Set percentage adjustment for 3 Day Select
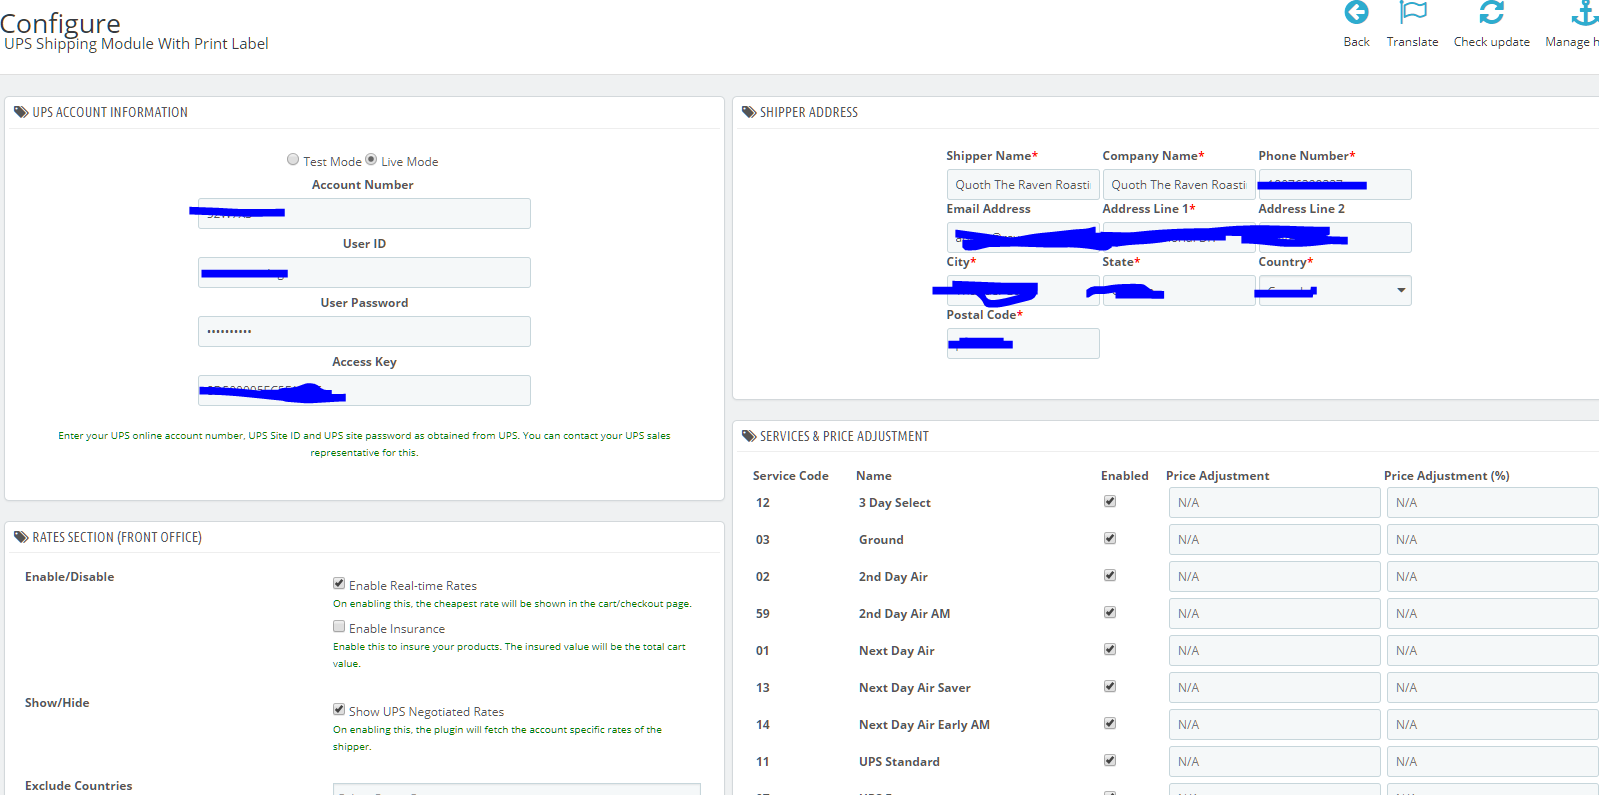This screenshot has width=1599, height=795. point(1493,503)
